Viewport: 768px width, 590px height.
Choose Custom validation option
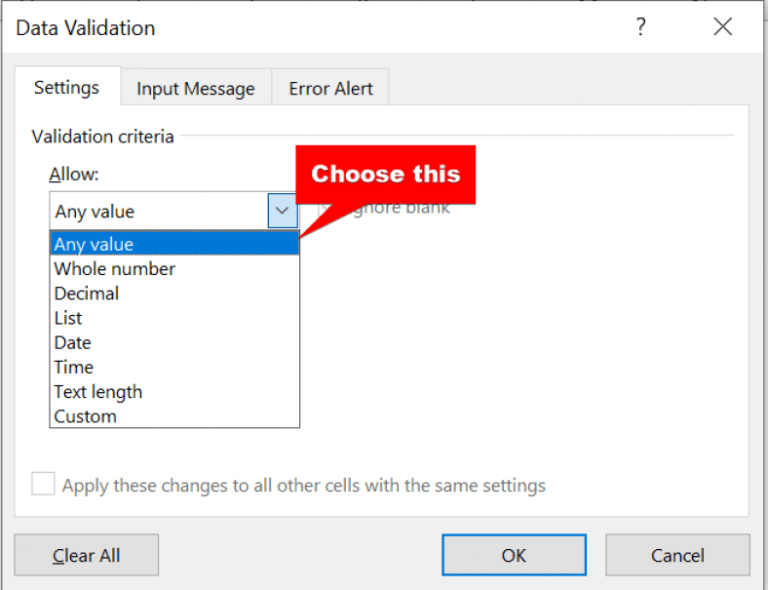pyautogui.click(x=85, y=416)
